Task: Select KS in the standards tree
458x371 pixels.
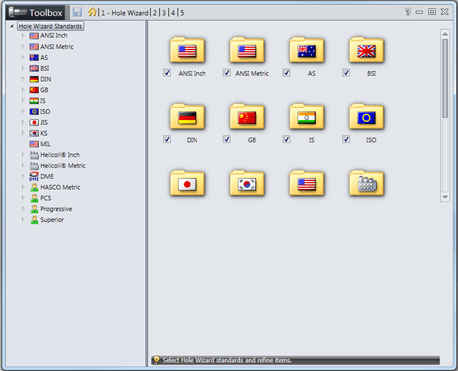Action: coord(44,133)
